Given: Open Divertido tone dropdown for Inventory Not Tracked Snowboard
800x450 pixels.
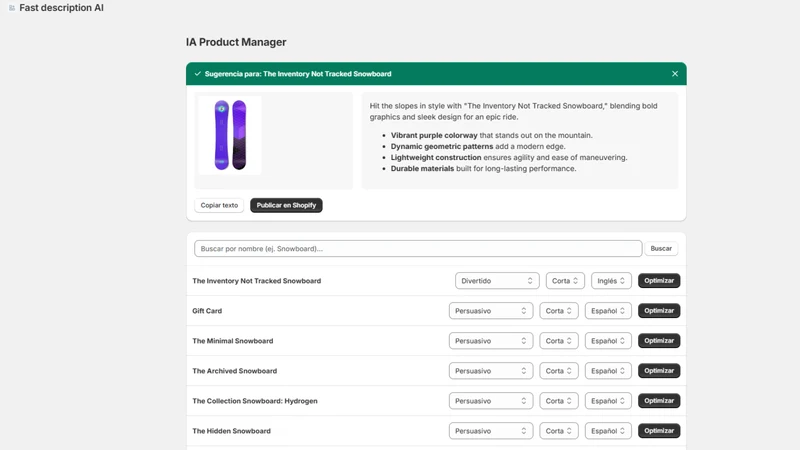Looking at the screenshot, I should tap(497, 281).
